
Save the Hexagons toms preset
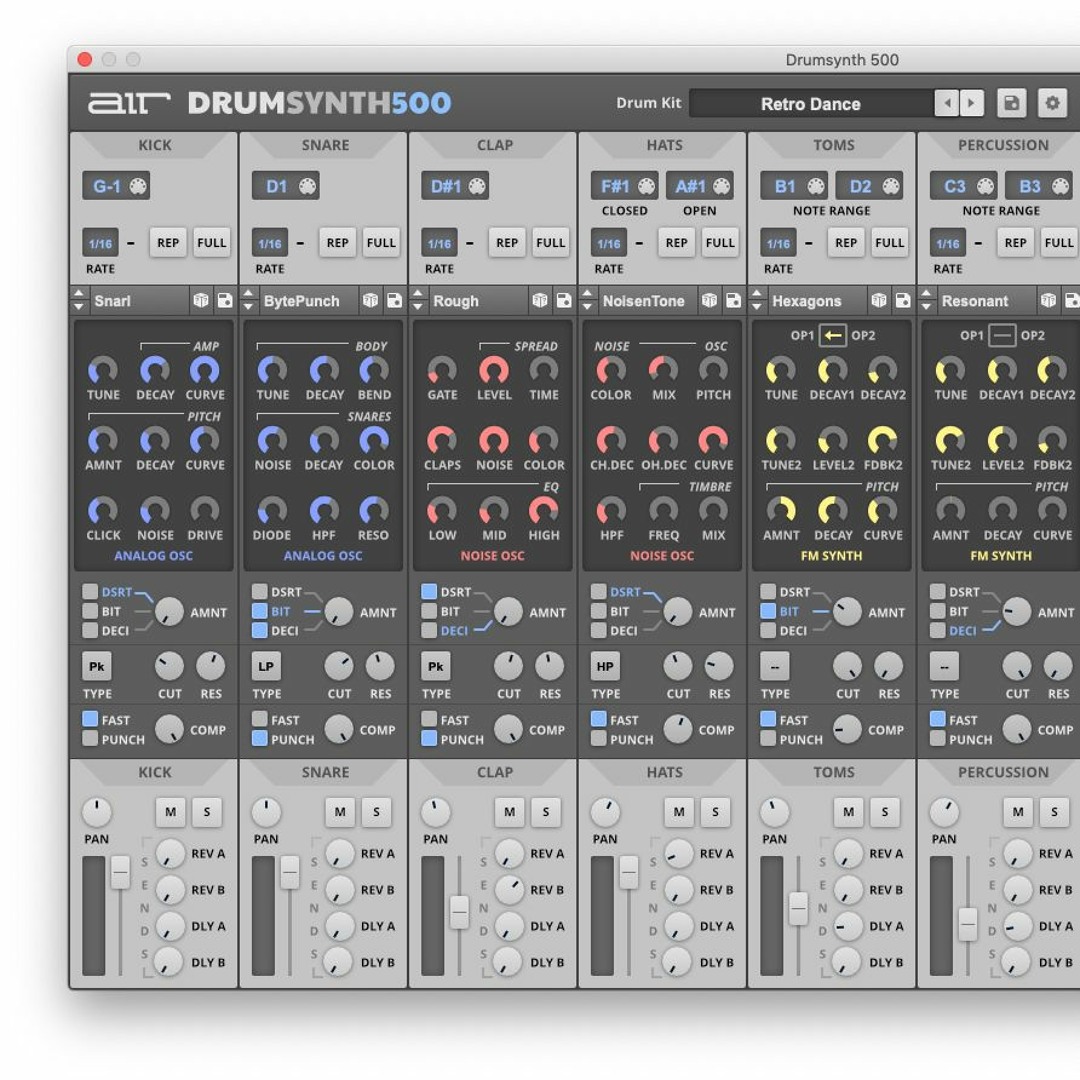[x=903, y=300]
